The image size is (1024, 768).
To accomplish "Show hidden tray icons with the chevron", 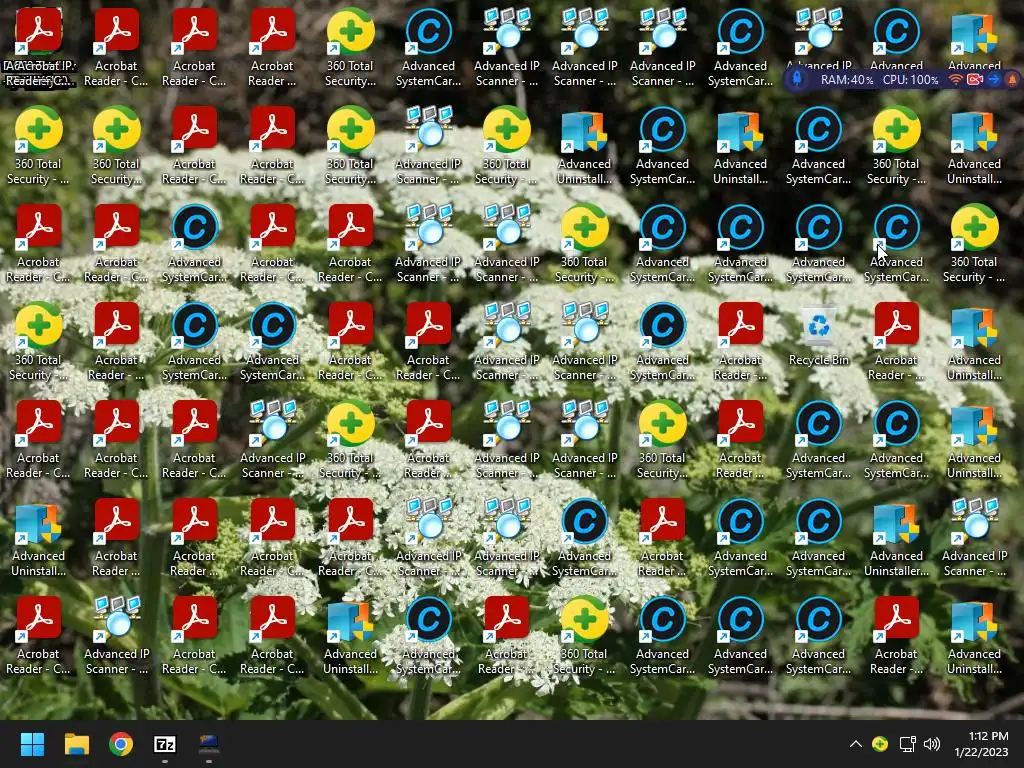I will [x=856, y=744].
